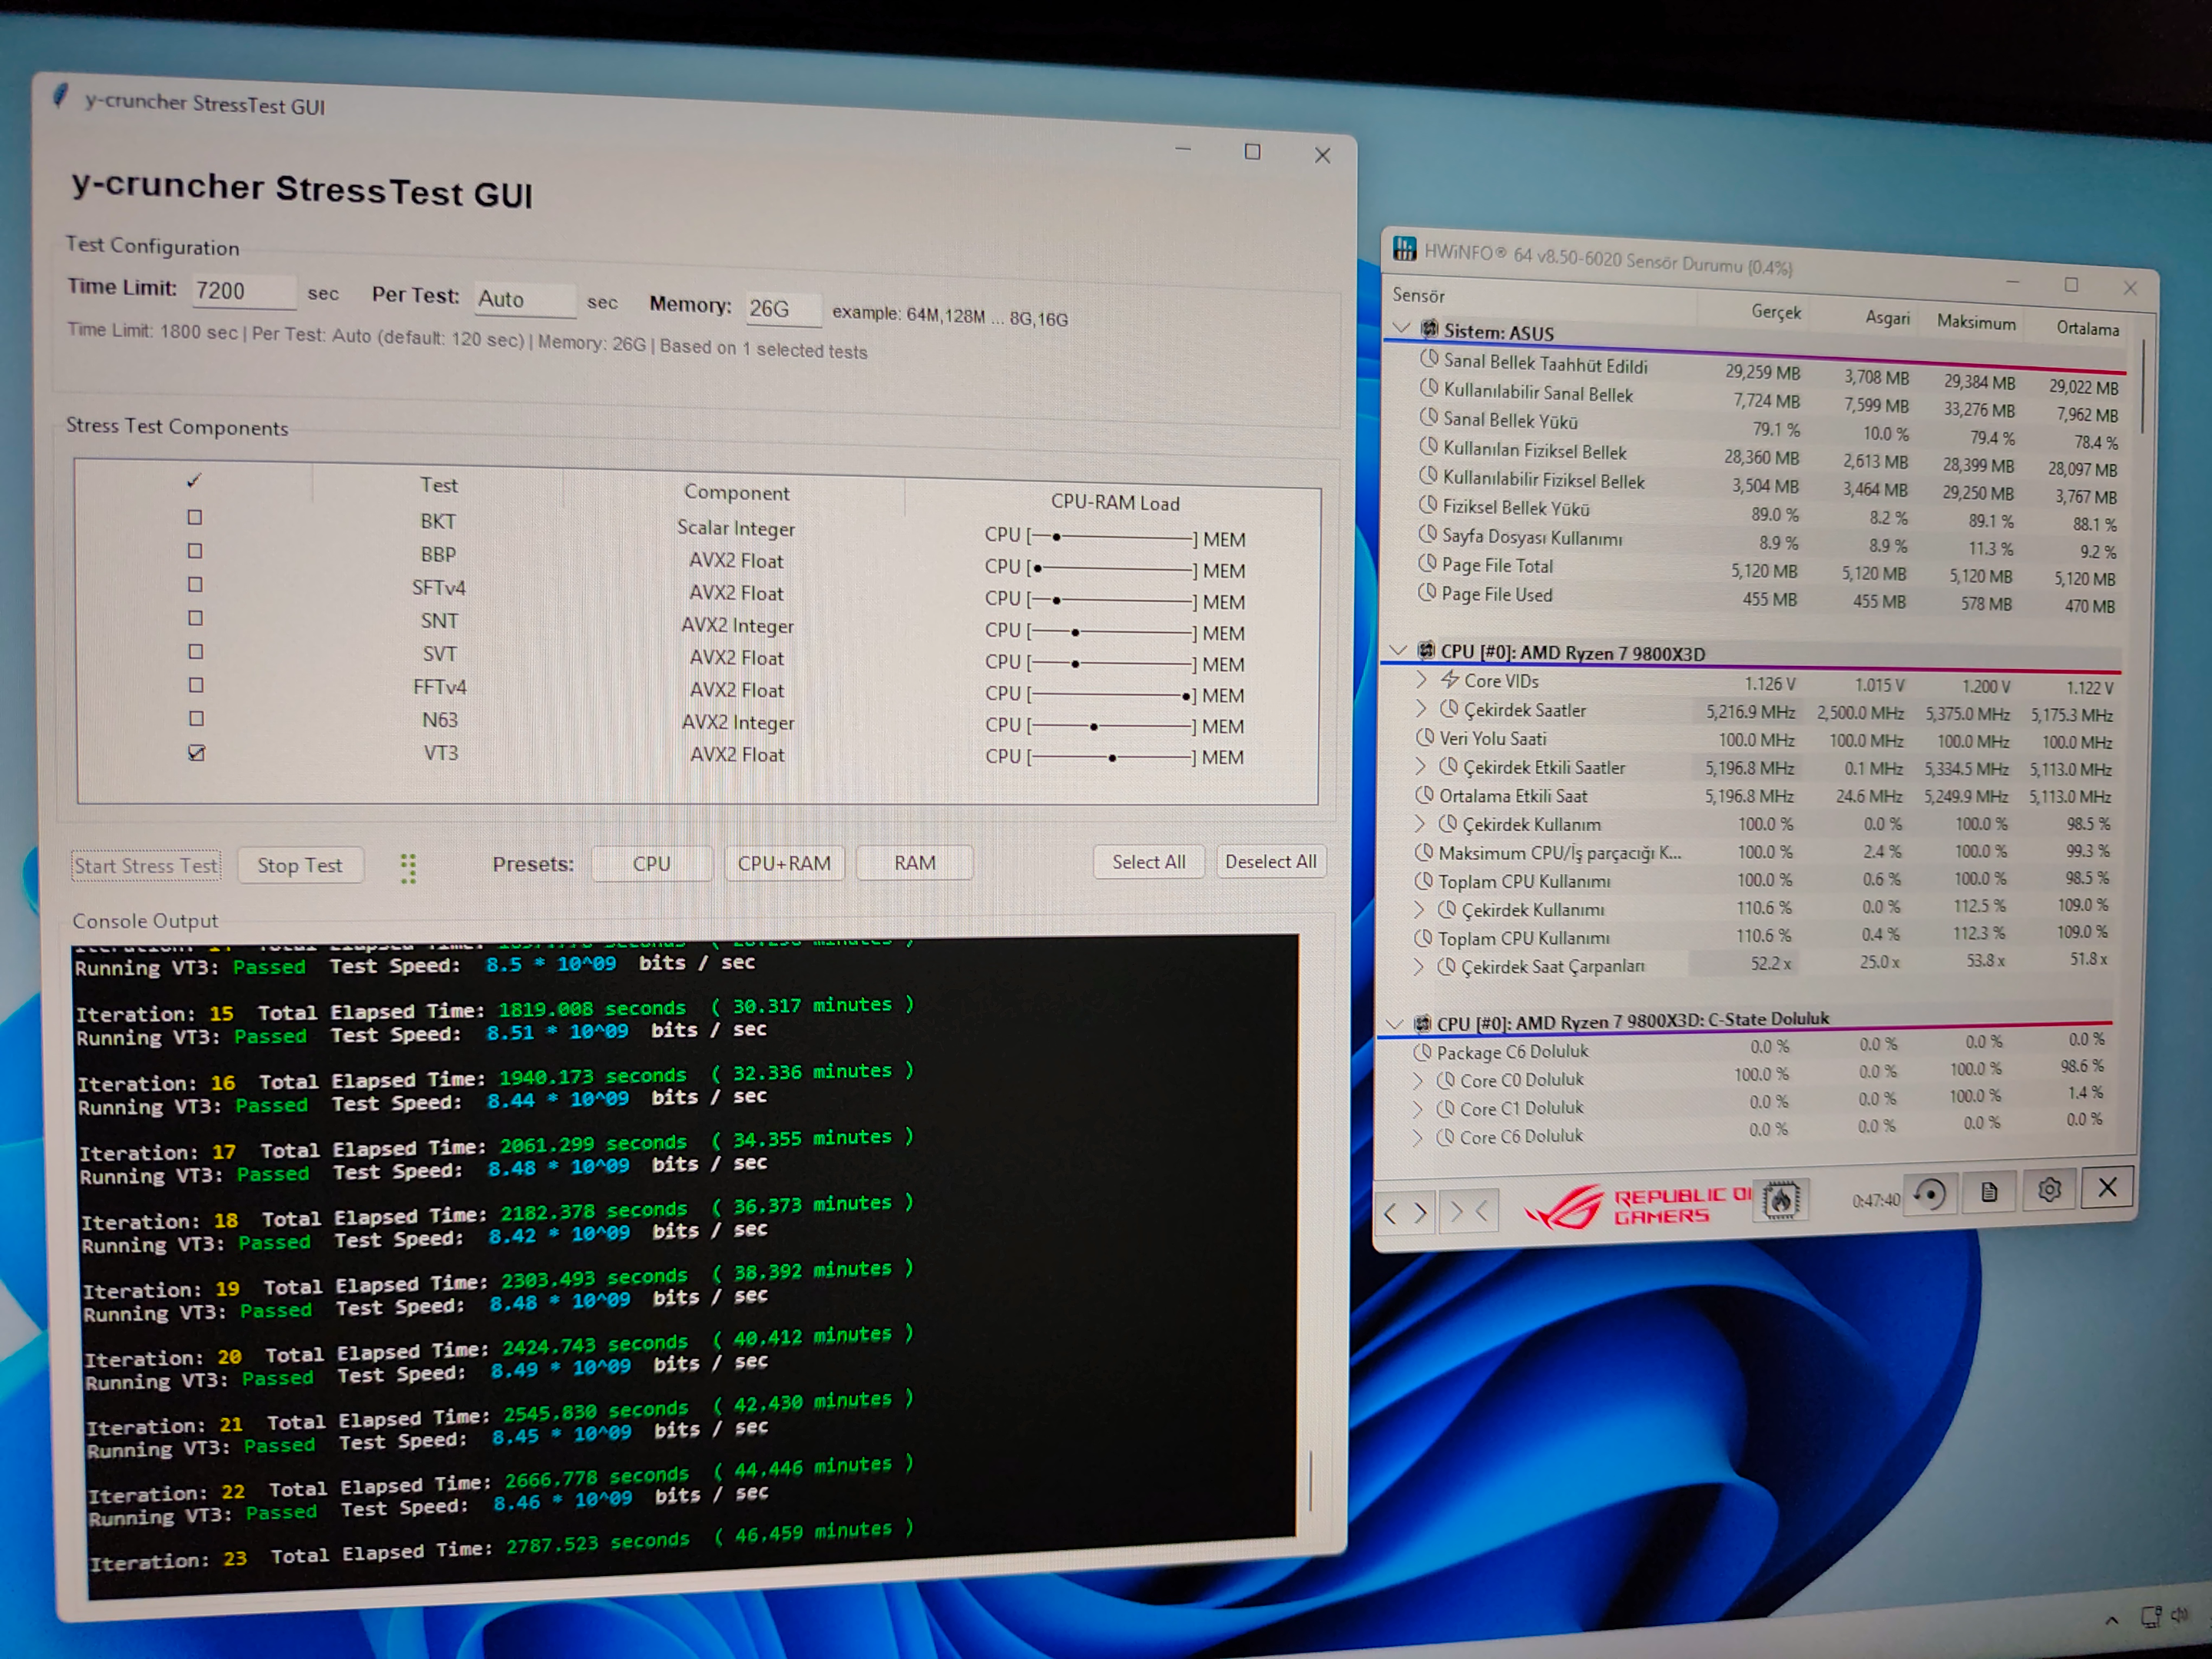Click the Ortalama column header
This screenshot has height=1659, width=2212.
click(x=2087, y=328)
